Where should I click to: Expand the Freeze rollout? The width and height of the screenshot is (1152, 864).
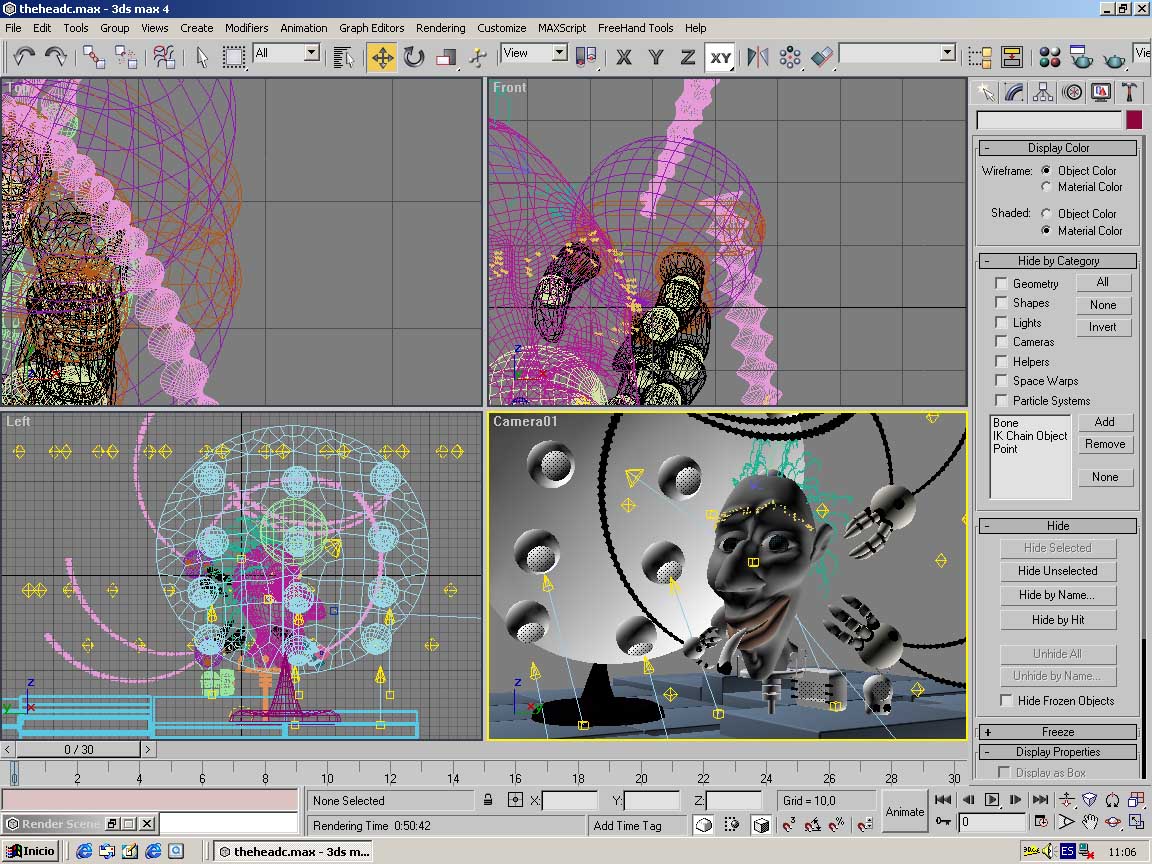(1057, 732)
